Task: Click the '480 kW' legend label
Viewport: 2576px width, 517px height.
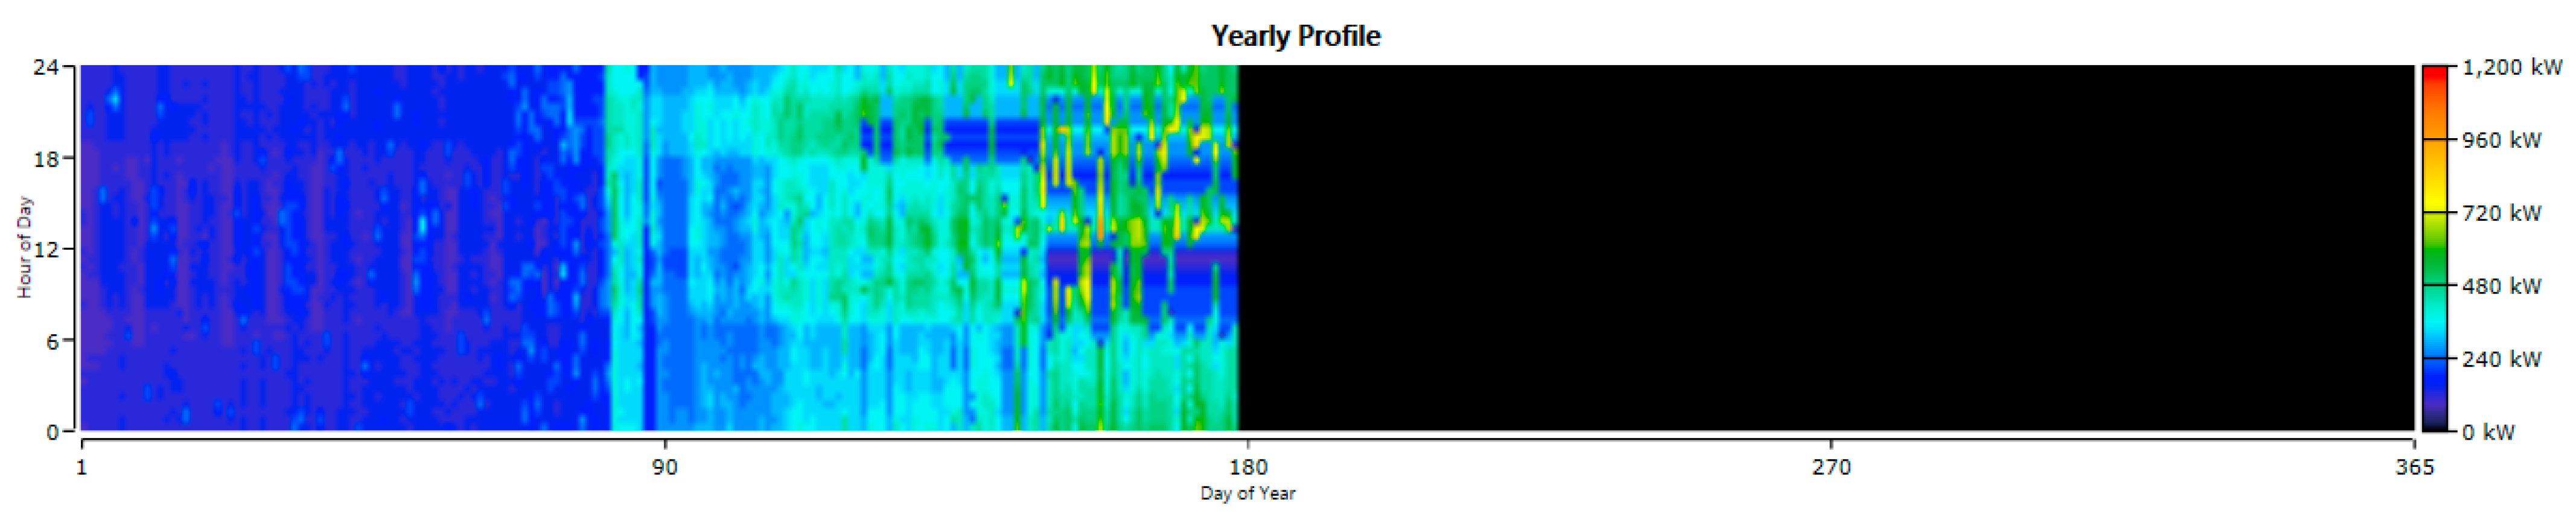Action: (2501, 286)
